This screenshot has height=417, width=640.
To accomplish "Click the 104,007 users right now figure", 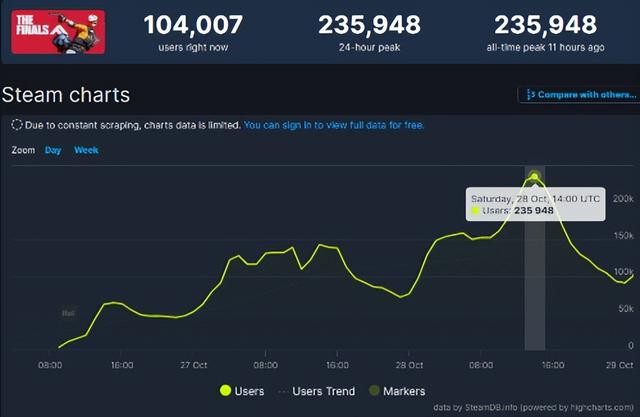I will click(193, 24).
